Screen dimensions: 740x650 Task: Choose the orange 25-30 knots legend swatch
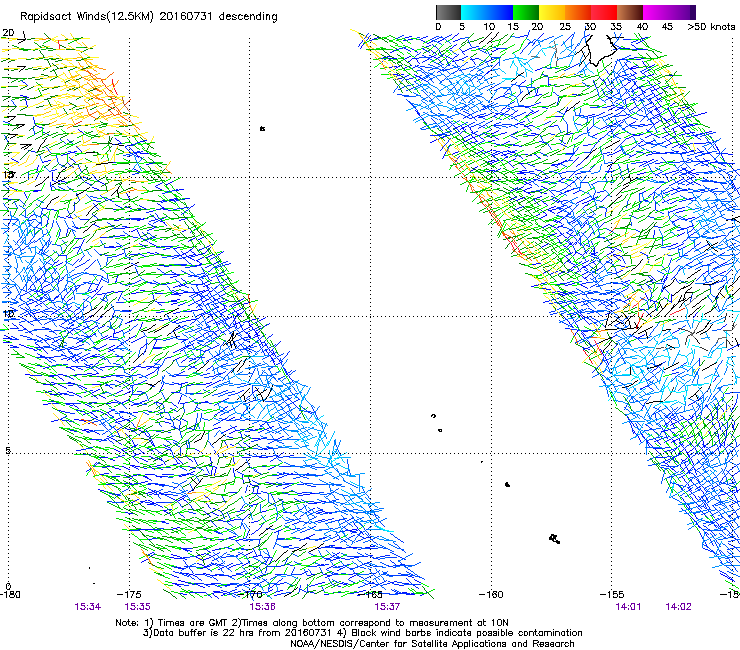click(578, 12)
